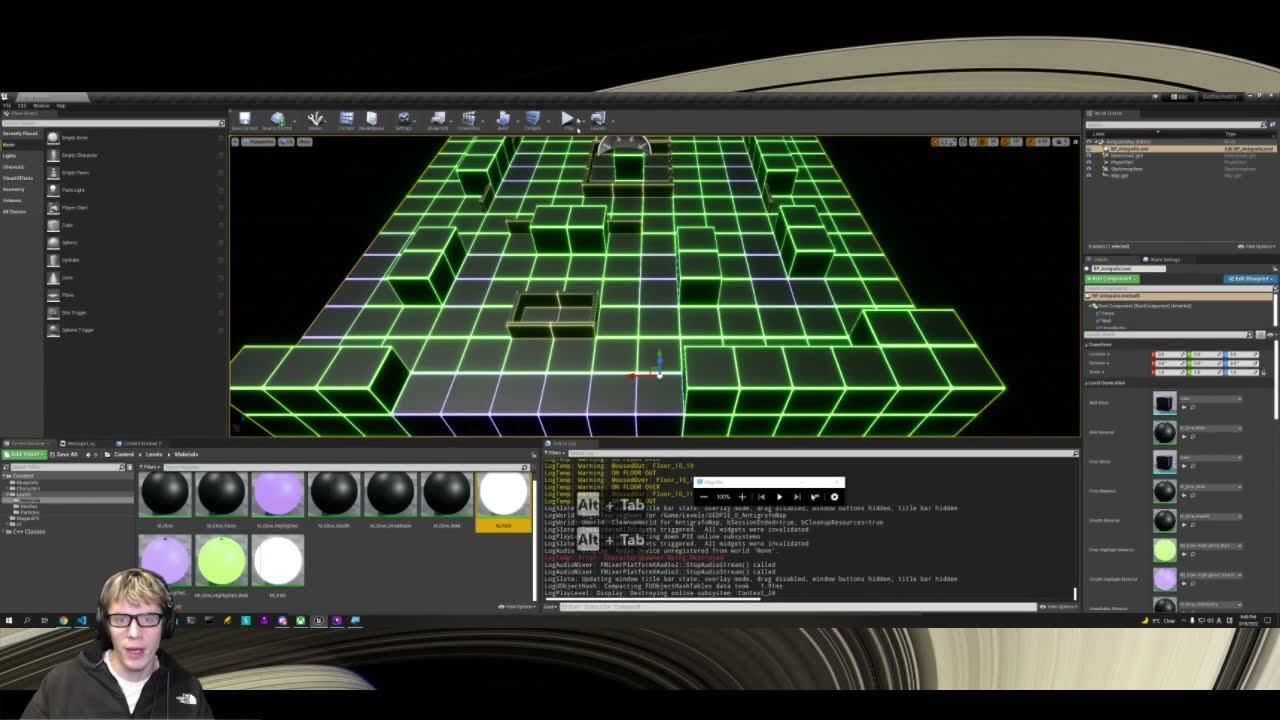The image size is (1280, 720).
Task: Open the Blueprints toolbar icon
Action: [x=438, y=120]
